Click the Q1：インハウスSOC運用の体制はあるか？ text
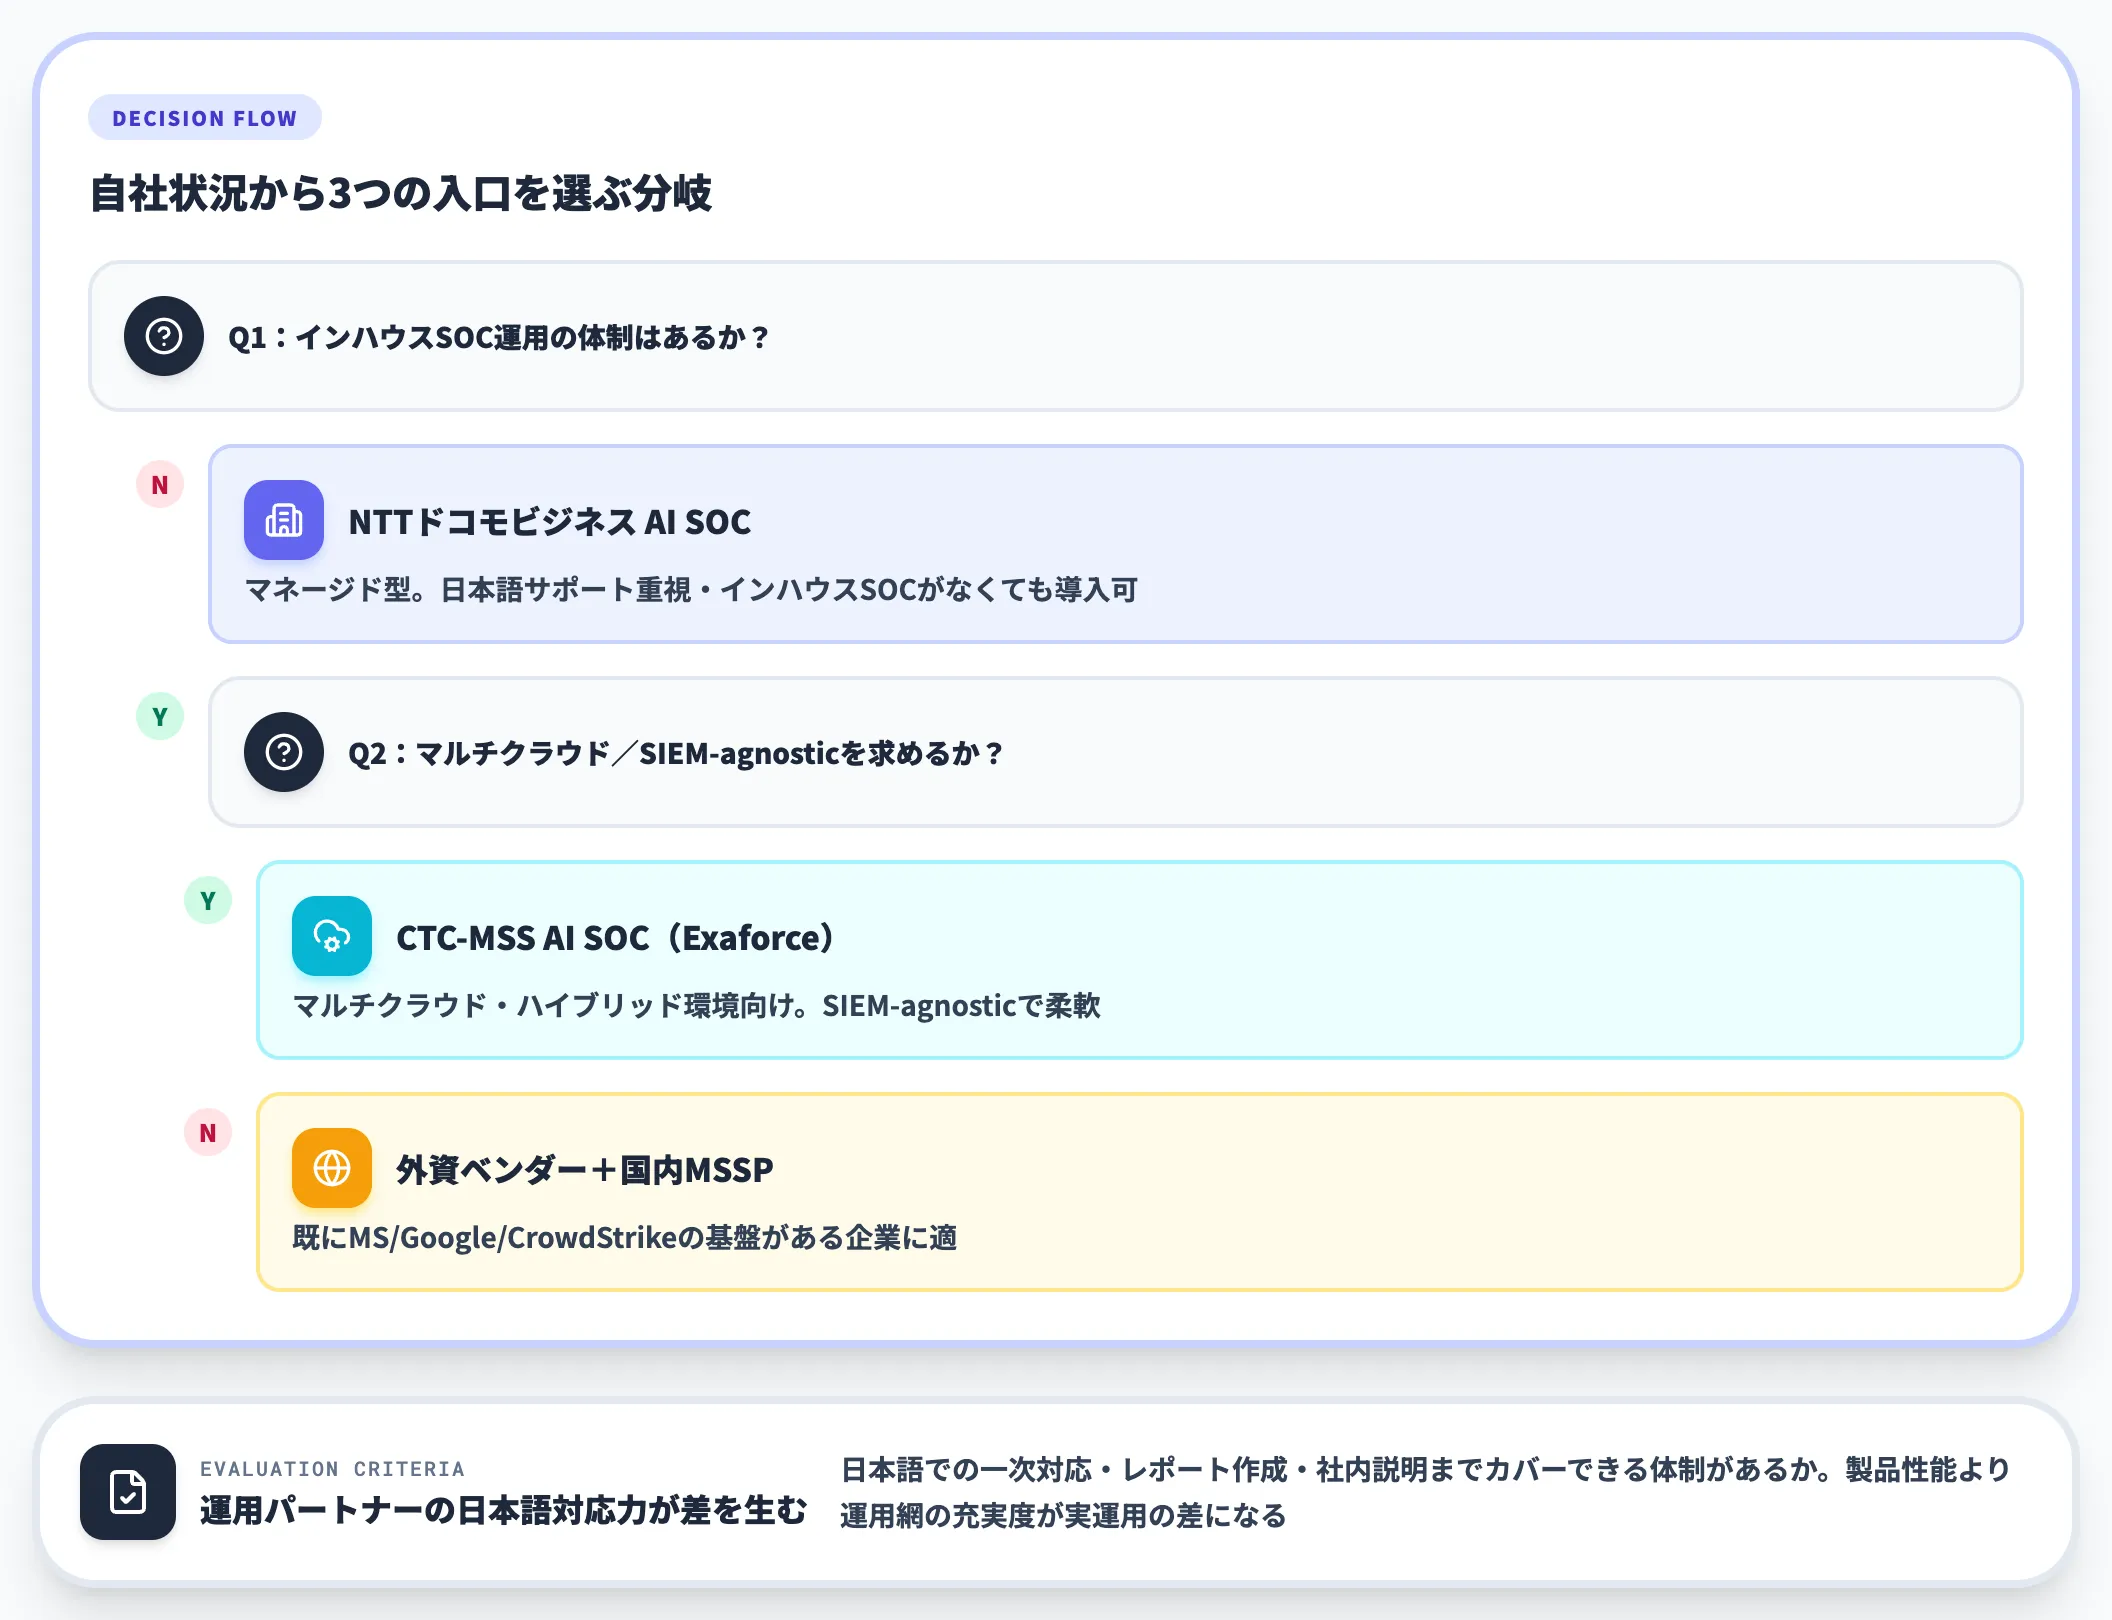This screenshot has width=2112, height=1620. (499, 337)
